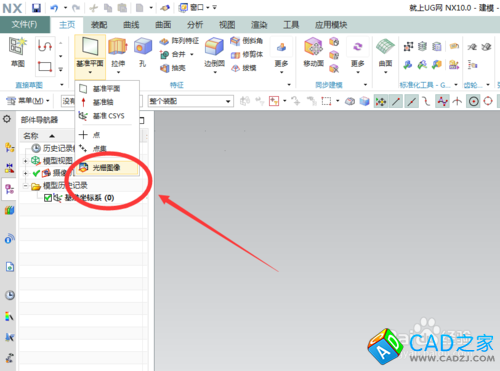
Task: Click the 拔模 draft tool
Action: [244, 68]
